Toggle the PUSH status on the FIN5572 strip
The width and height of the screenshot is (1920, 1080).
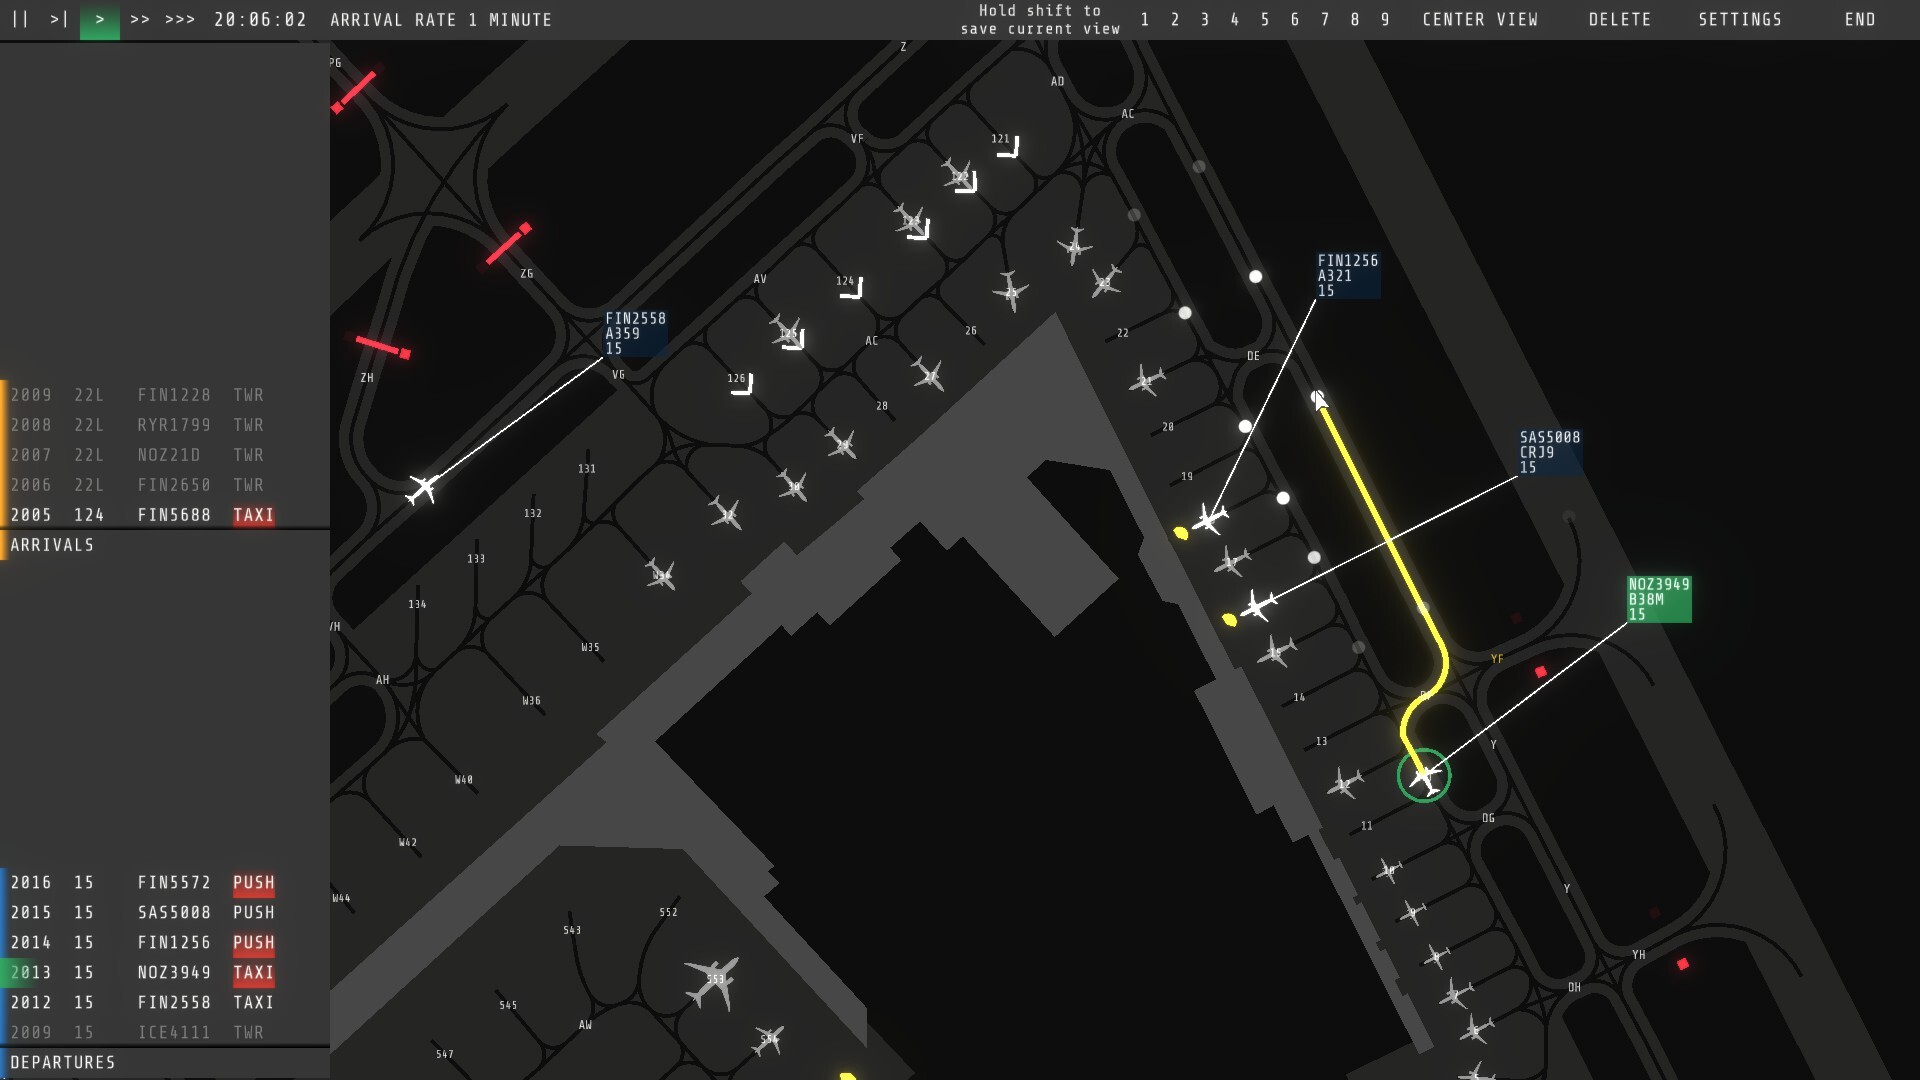253,882
